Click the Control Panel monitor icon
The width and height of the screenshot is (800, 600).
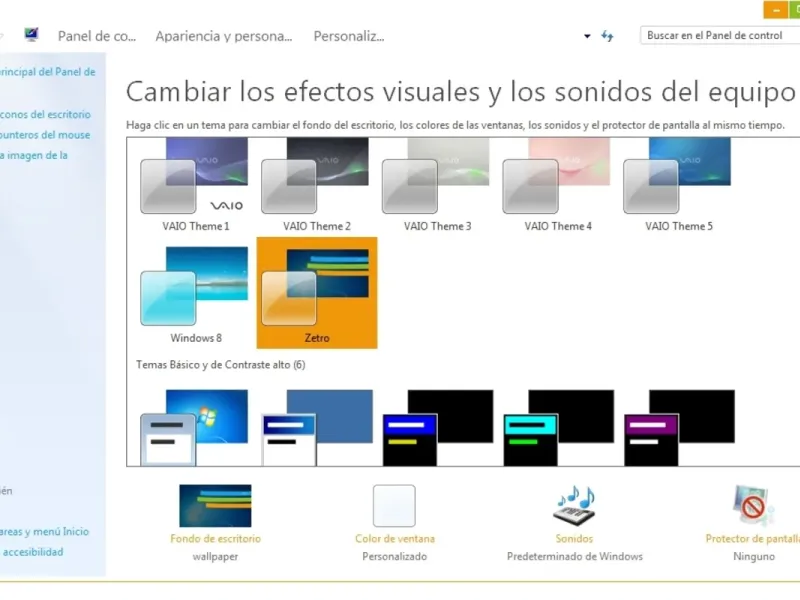(32, 35)
